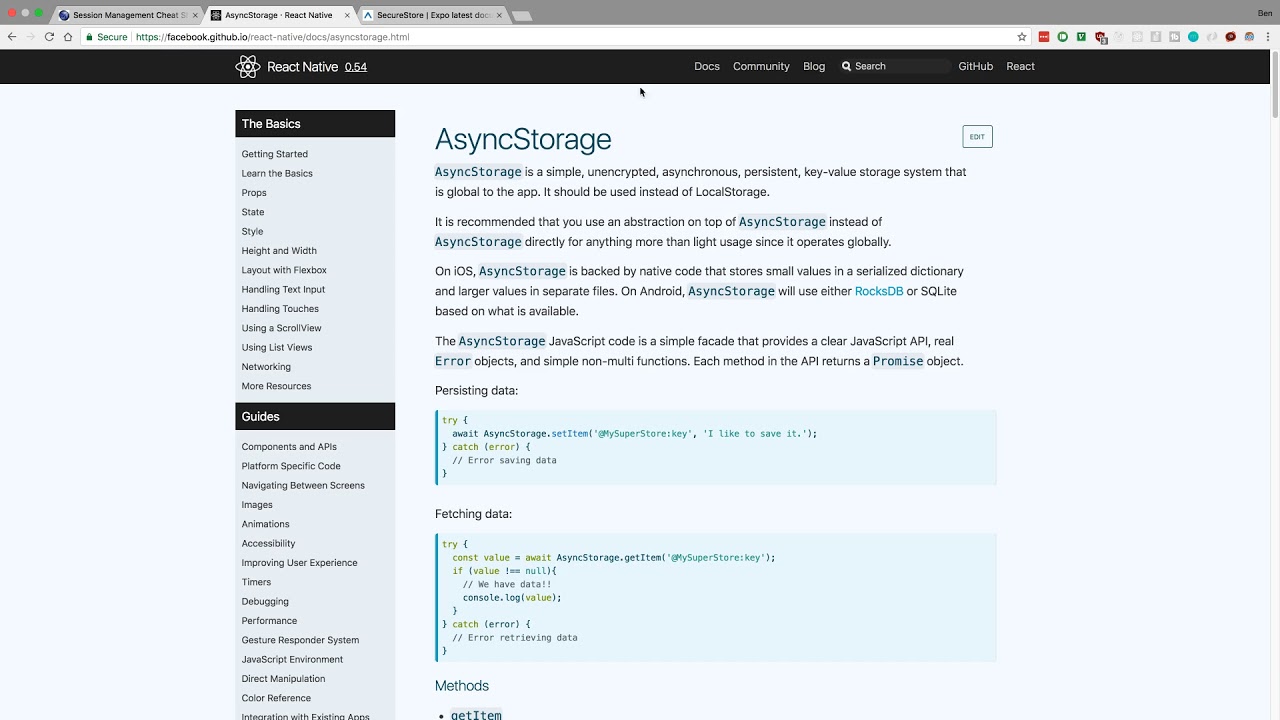The image size is (1280, 720).
Task: Open the Networking sidebar link
Action: pos(266,367)
